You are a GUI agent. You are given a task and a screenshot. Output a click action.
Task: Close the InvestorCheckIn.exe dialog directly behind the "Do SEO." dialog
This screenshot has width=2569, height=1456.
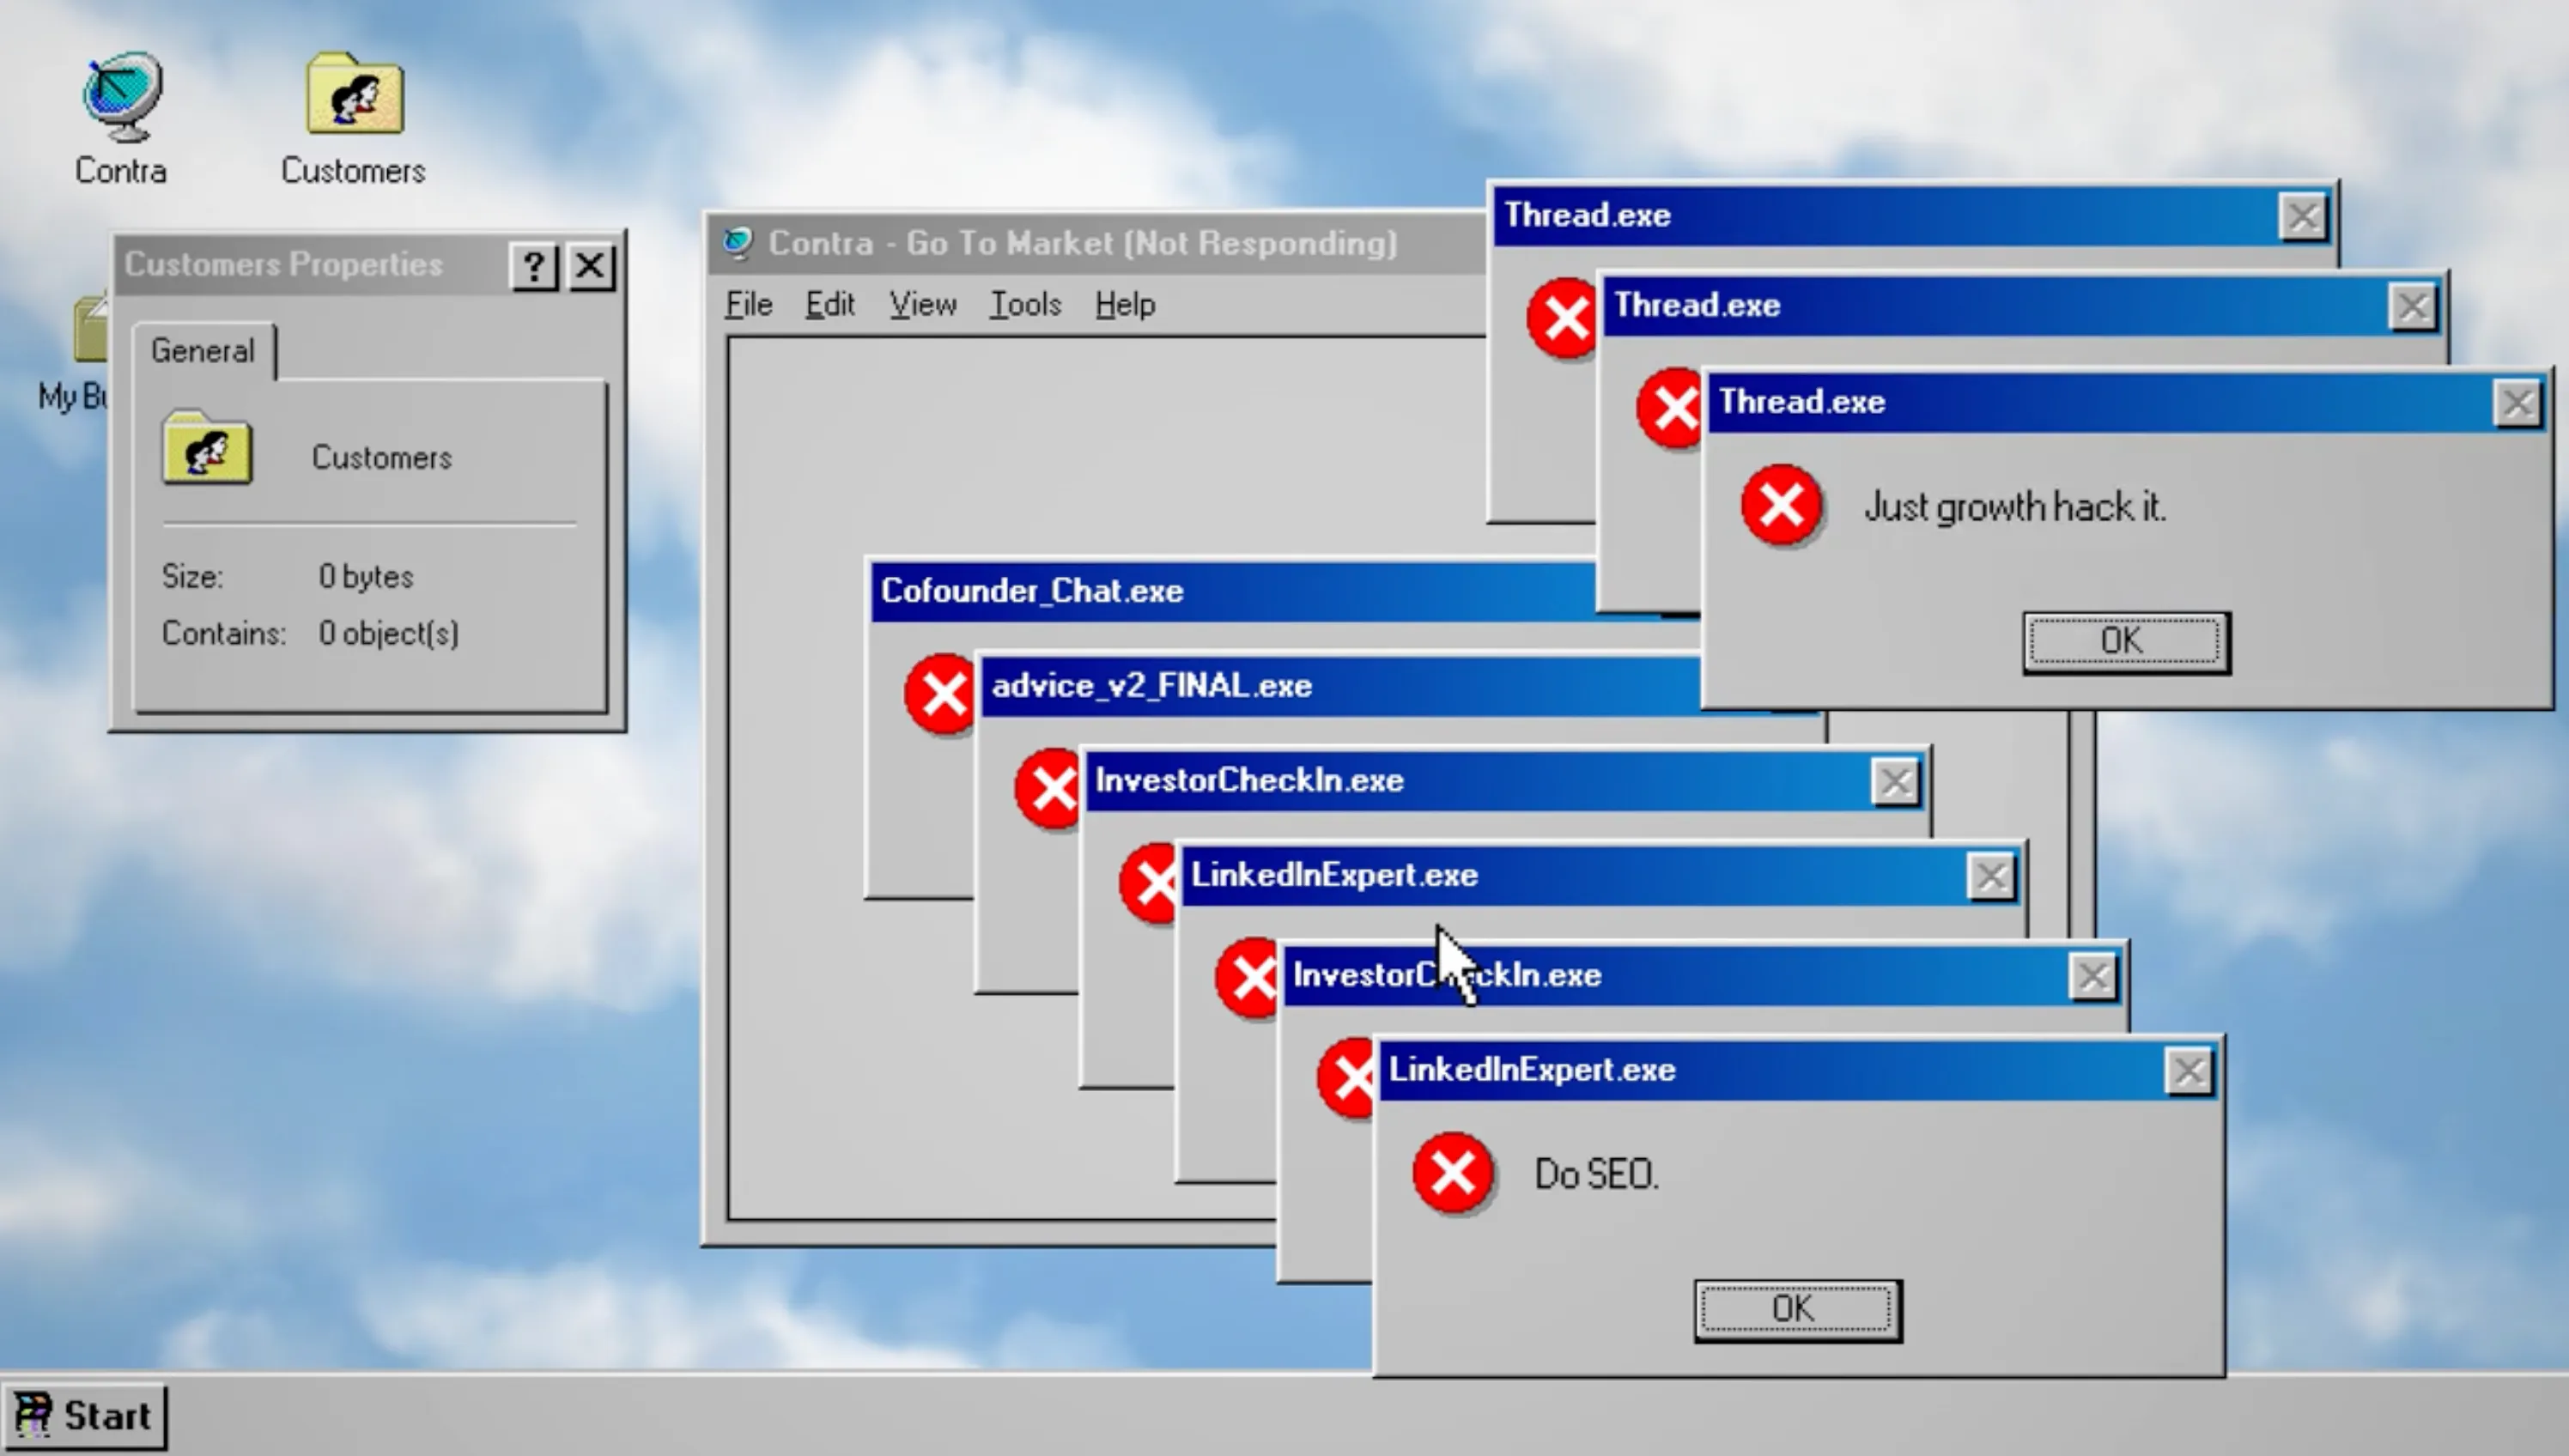click(2093, 976)
